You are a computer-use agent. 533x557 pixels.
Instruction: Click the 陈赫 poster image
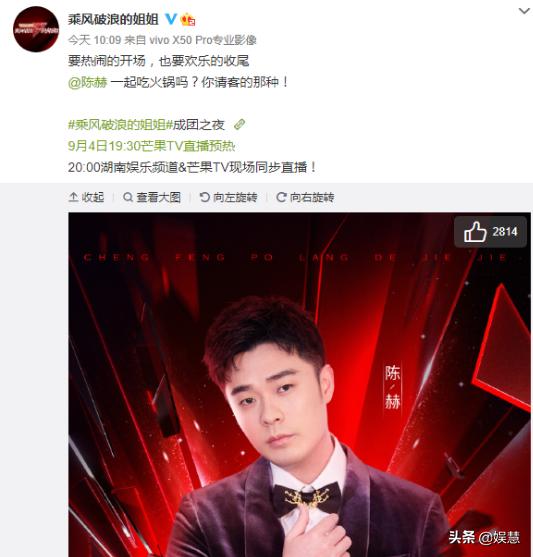pyautogui.click(x=300, y=385)
